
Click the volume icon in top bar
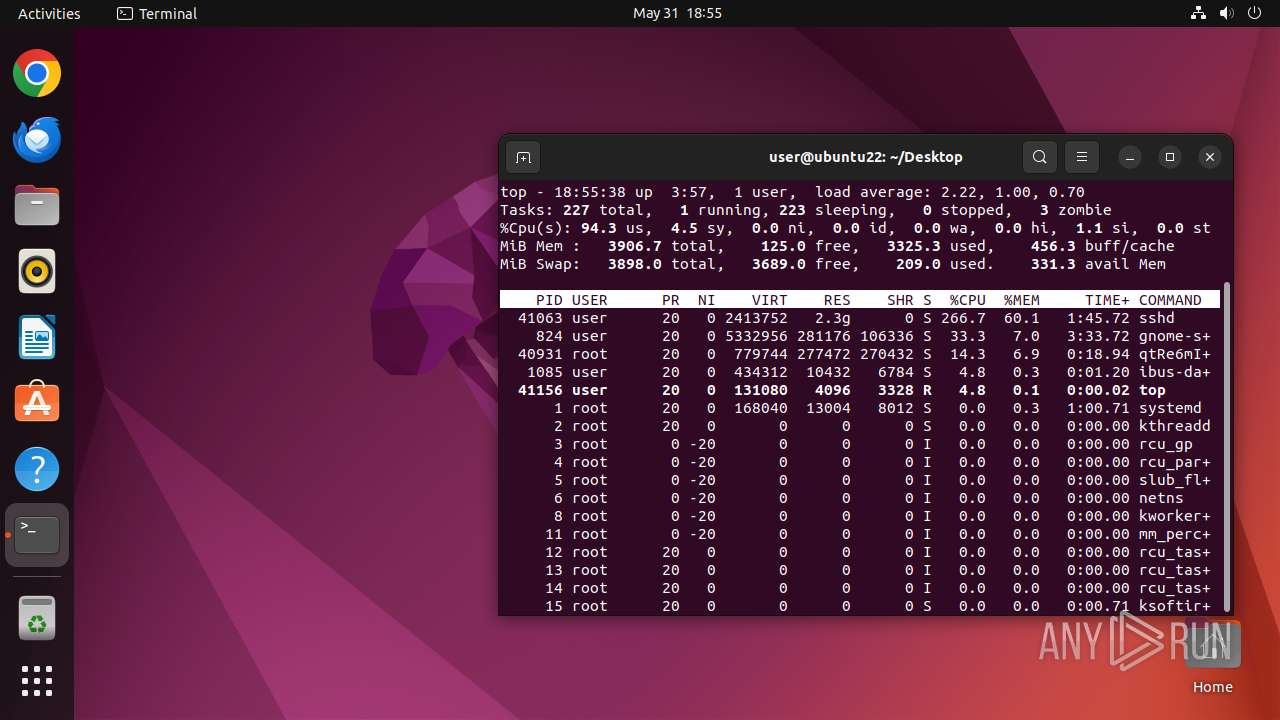[x=1227, y=13]
